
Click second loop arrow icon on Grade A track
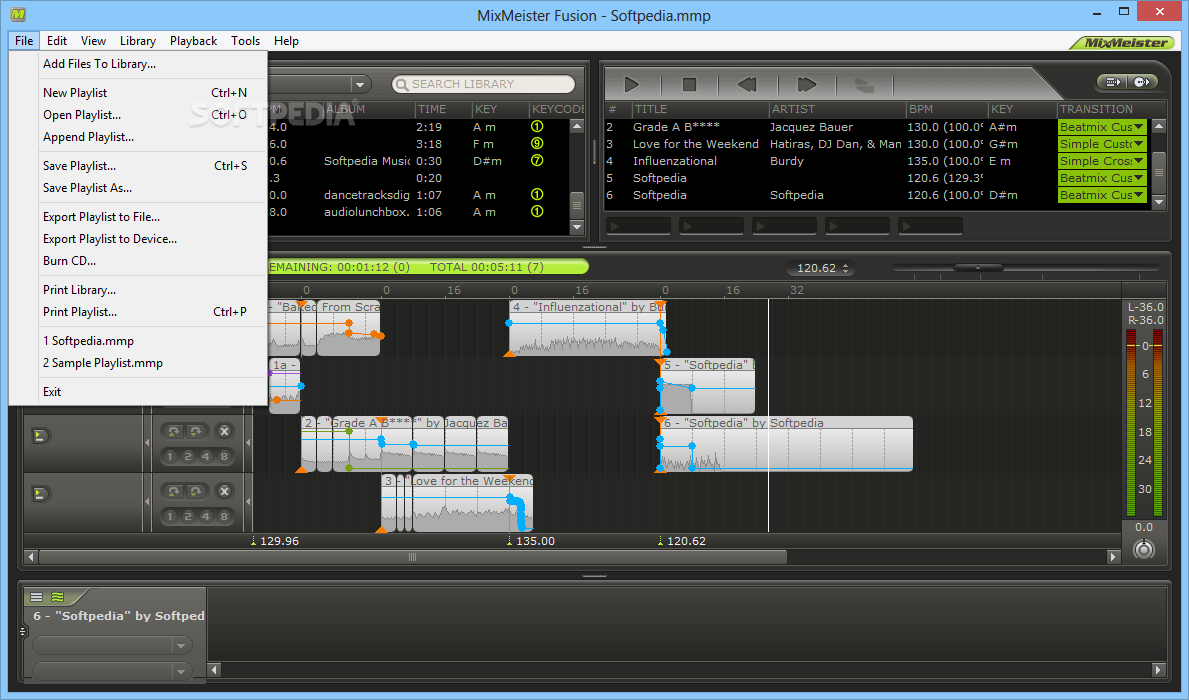195,431
